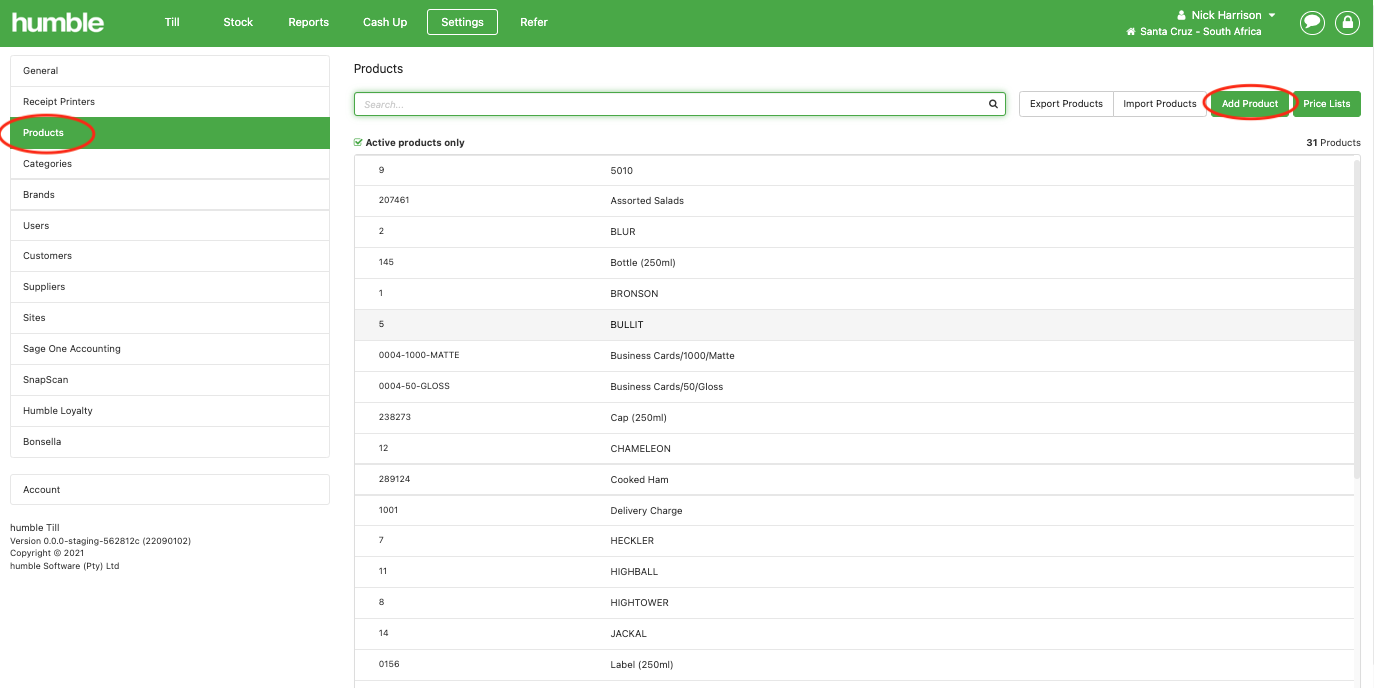The image size is (1374, 688).
Task: Click SKU code 238273
Action: pos(395,417)
